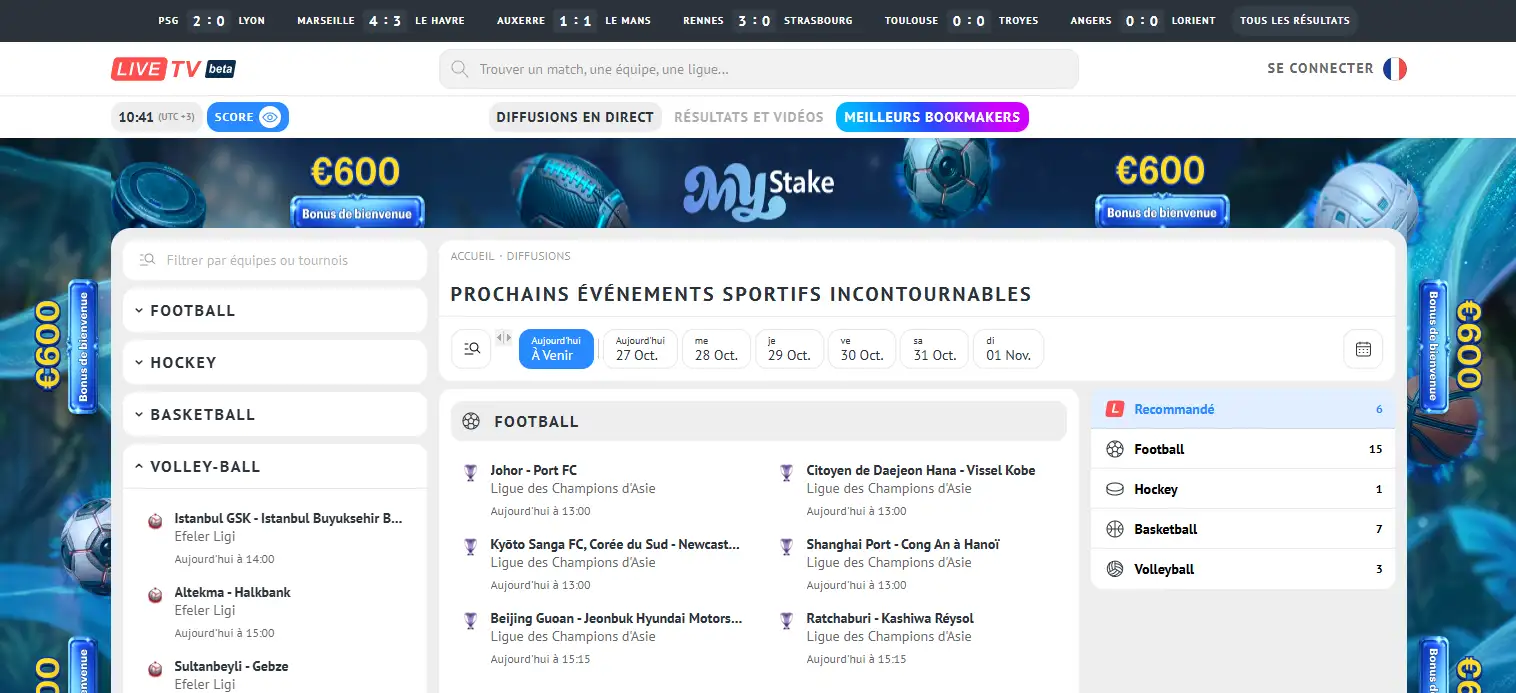Click the Football ball icon in category list
The image size is (1516, 693).
(x=1115, y=449)
